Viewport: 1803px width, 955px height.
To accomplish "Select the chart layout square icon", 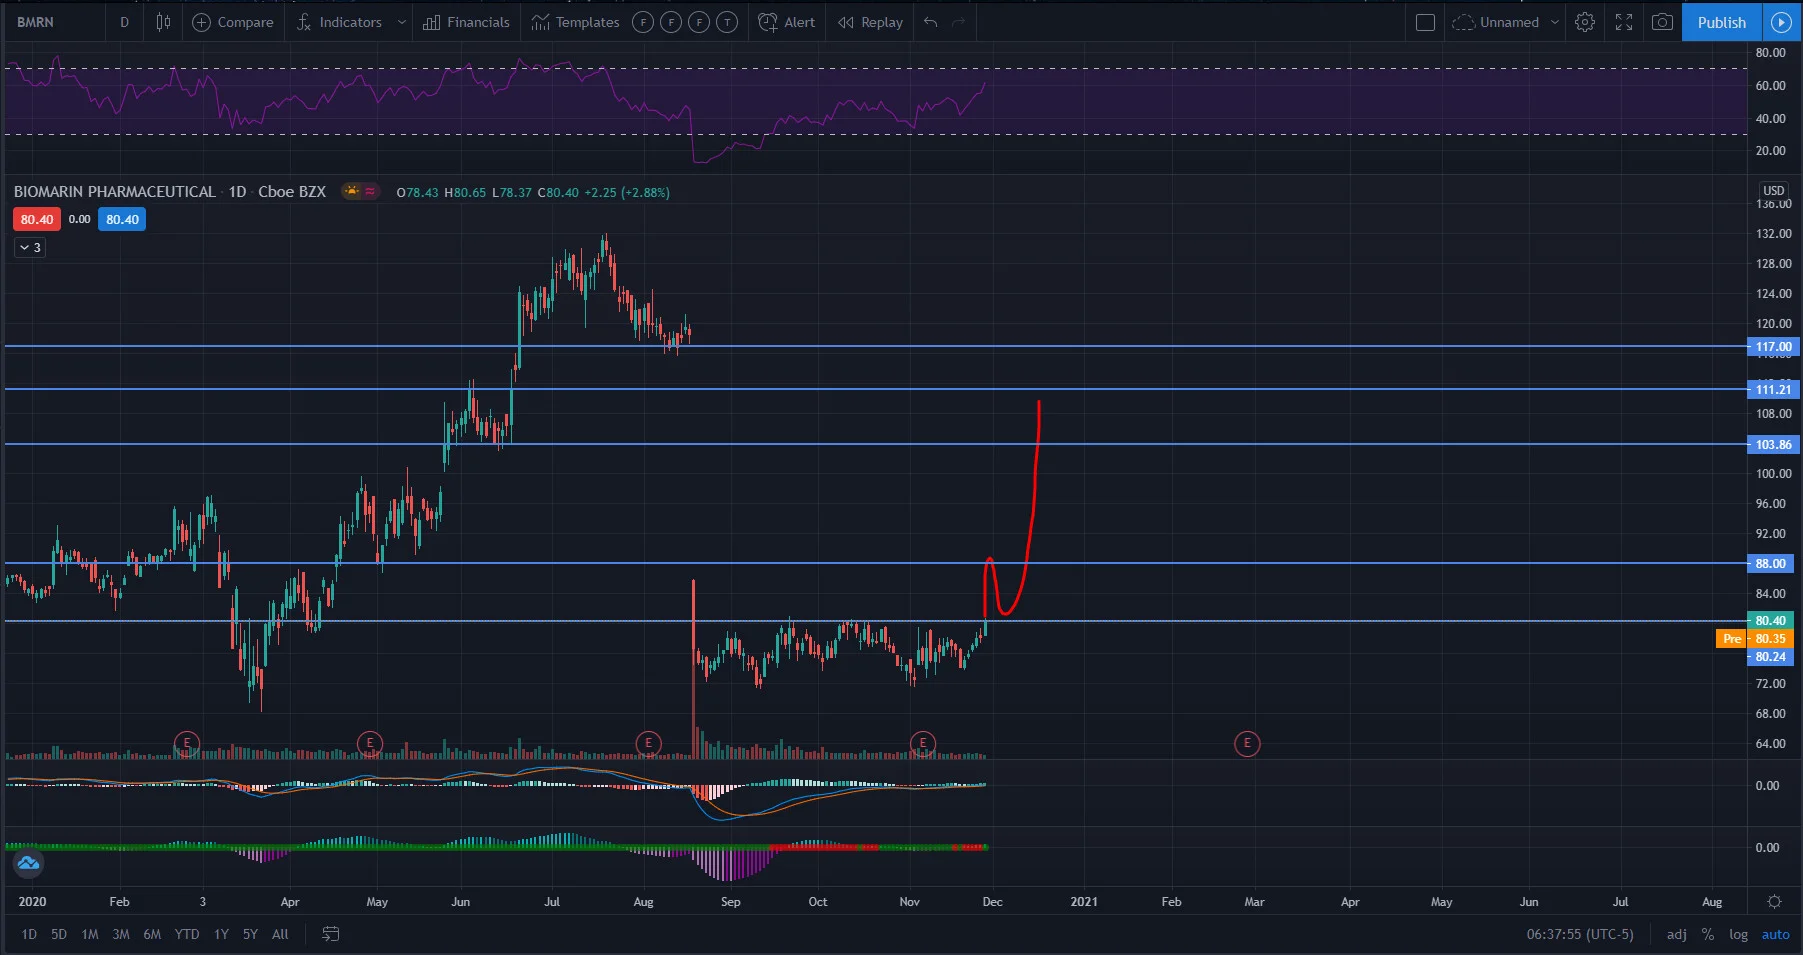I will 1426,22.
